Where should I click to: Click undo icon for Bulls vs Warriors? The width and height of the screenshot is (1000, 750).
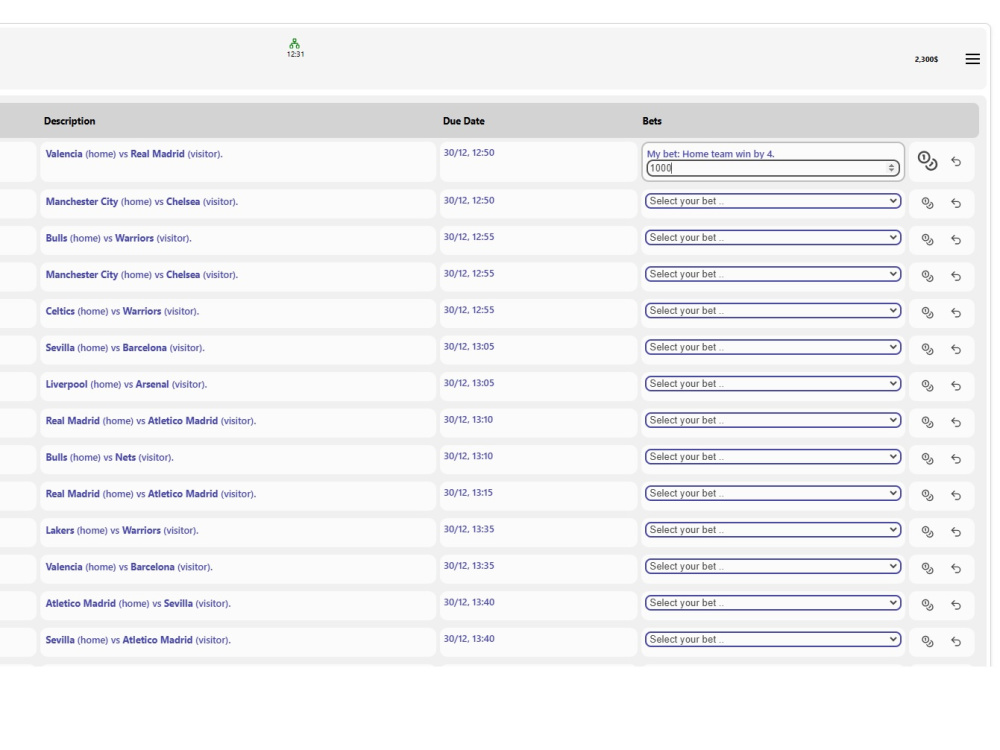(955, 239)
